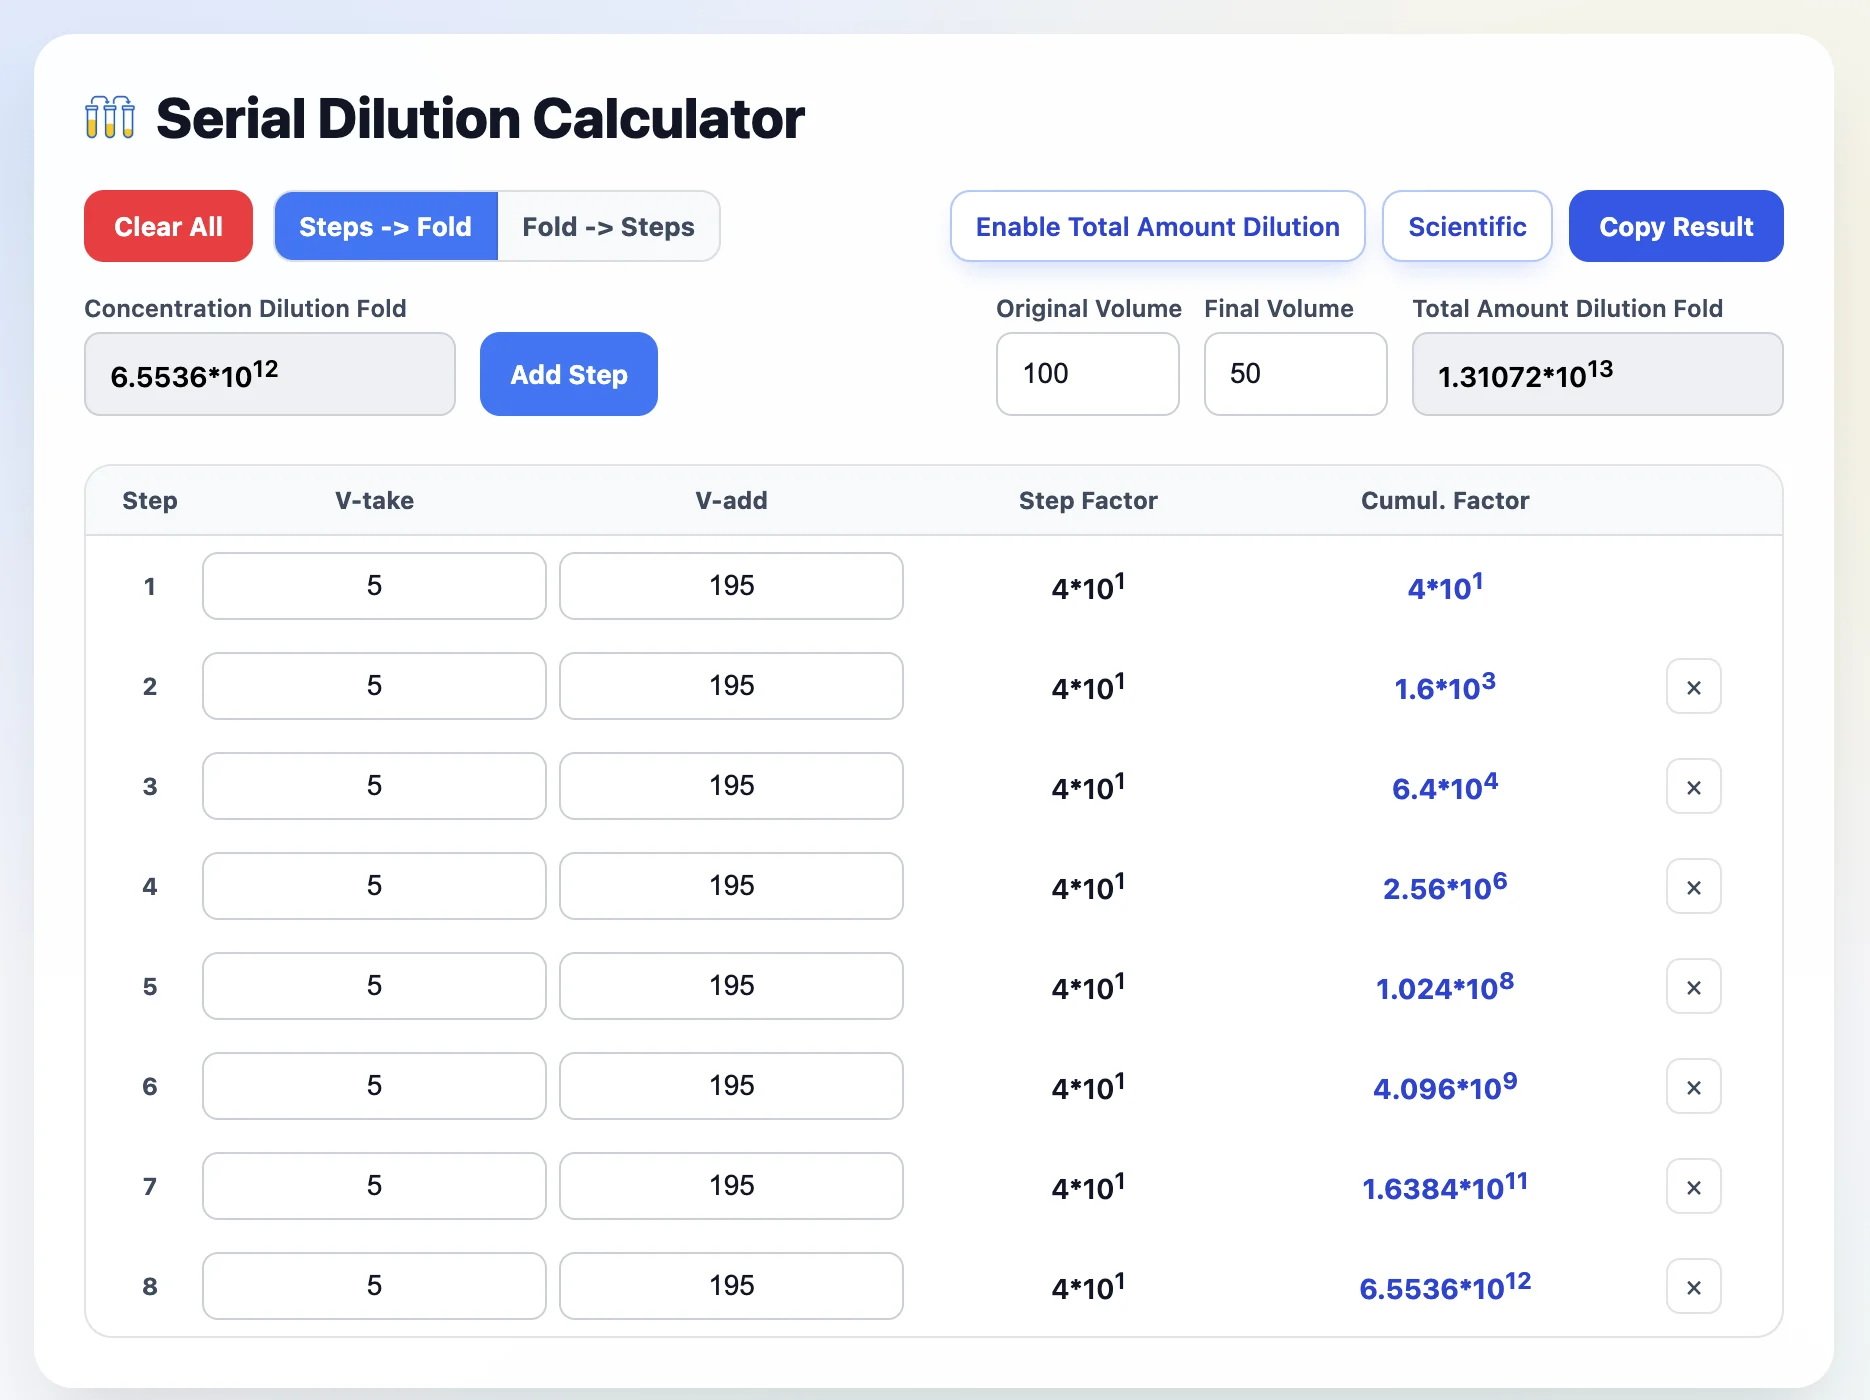The image size is (1870, 1400).
Task: Remove step 8 with its X icon
Action: [1693, 1286]
